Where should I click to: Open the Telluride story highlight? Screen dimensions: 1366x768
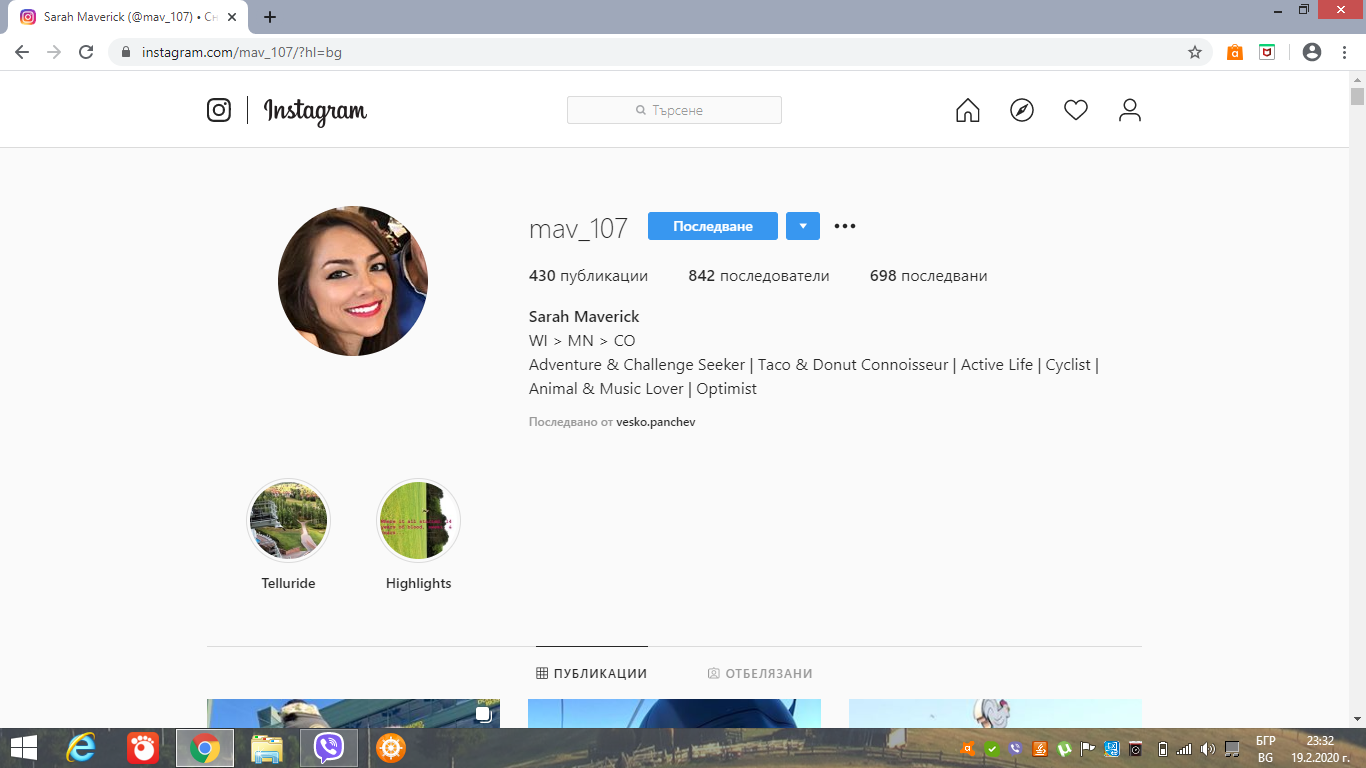(288, 520)
